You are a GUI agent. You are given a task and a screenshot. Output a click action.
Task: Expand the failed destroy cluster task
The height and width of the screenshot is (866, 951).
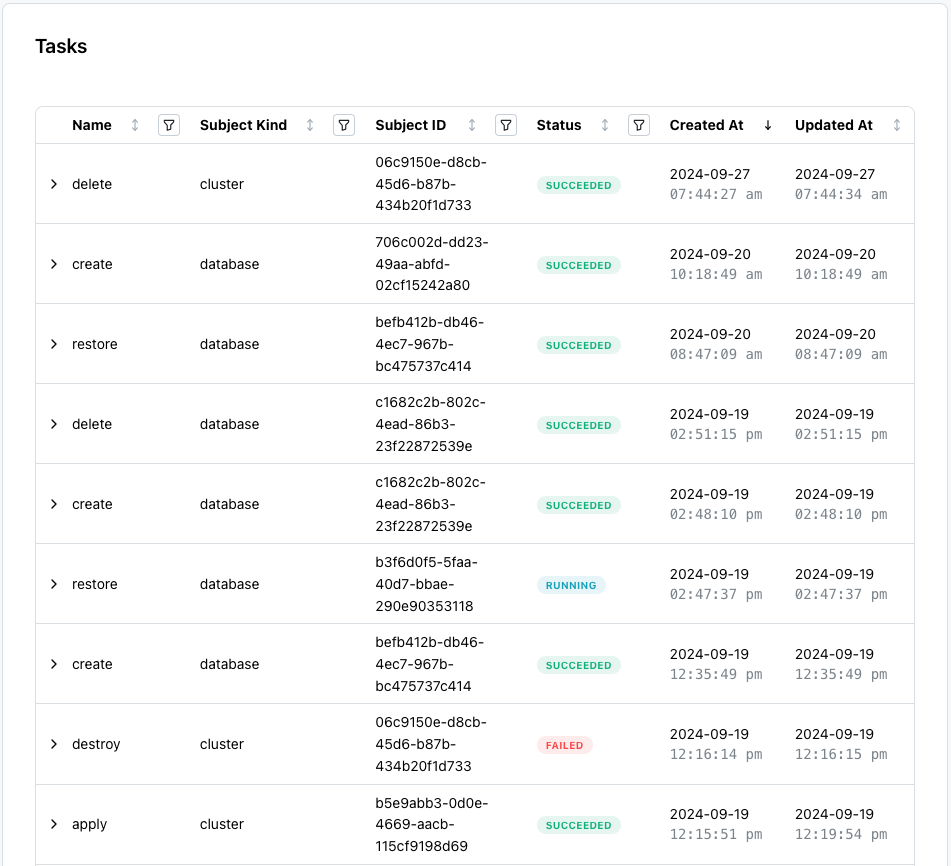point(54,744)
